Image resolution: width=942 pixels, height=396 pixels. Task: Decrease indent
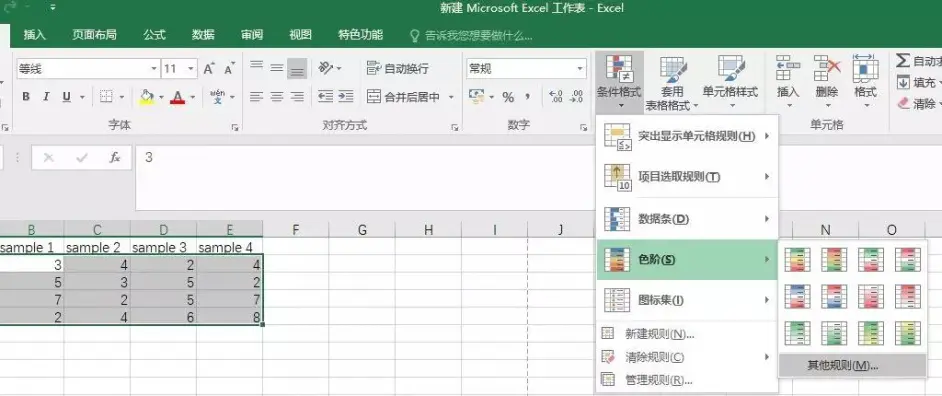pyautogui.click(x=326, y=97)
